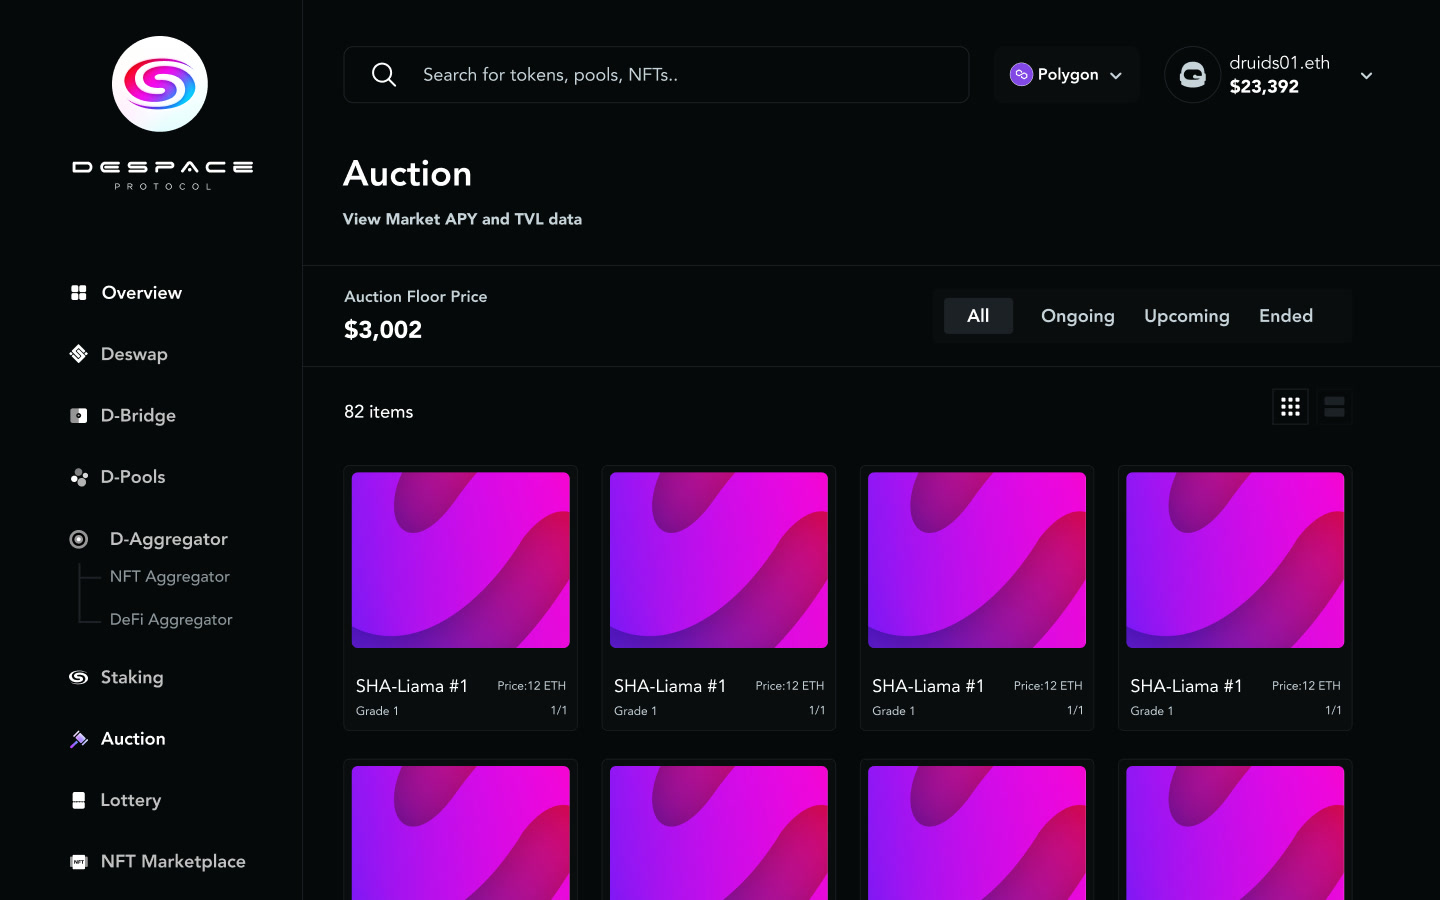Open first SHA-Liama #1 NFT thumbnail
The image size is (1440, 900).
(x=461, y=560)
